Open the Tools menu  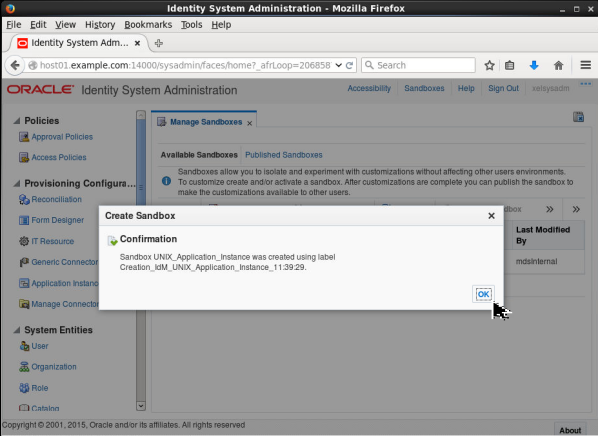pyautogui.click(x=191, y=25)
